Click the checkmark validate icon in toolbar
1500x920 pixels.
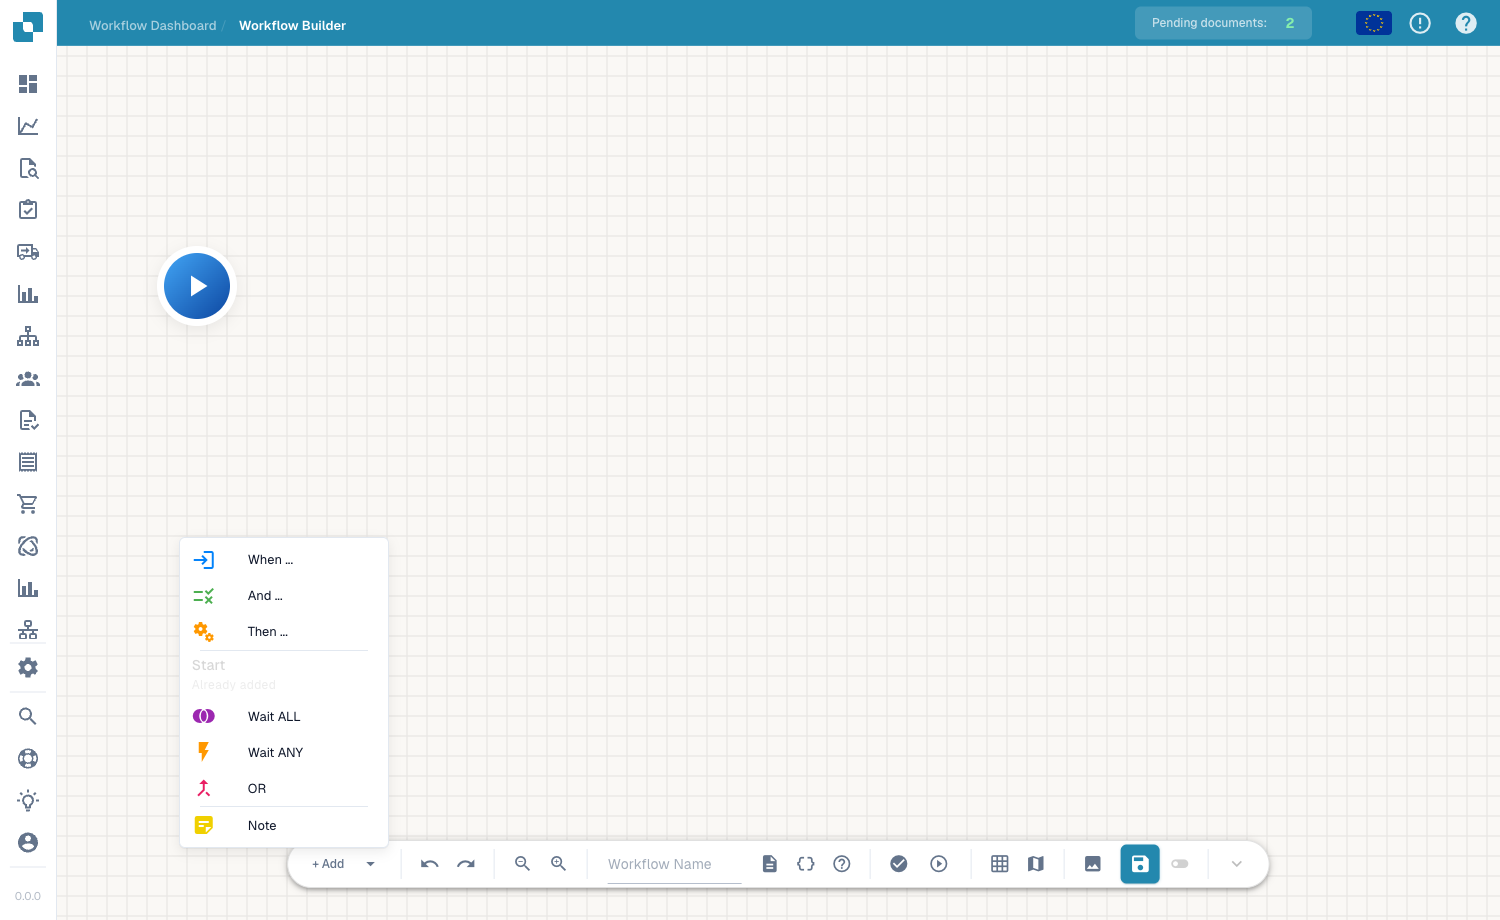[x=899, y=864]
